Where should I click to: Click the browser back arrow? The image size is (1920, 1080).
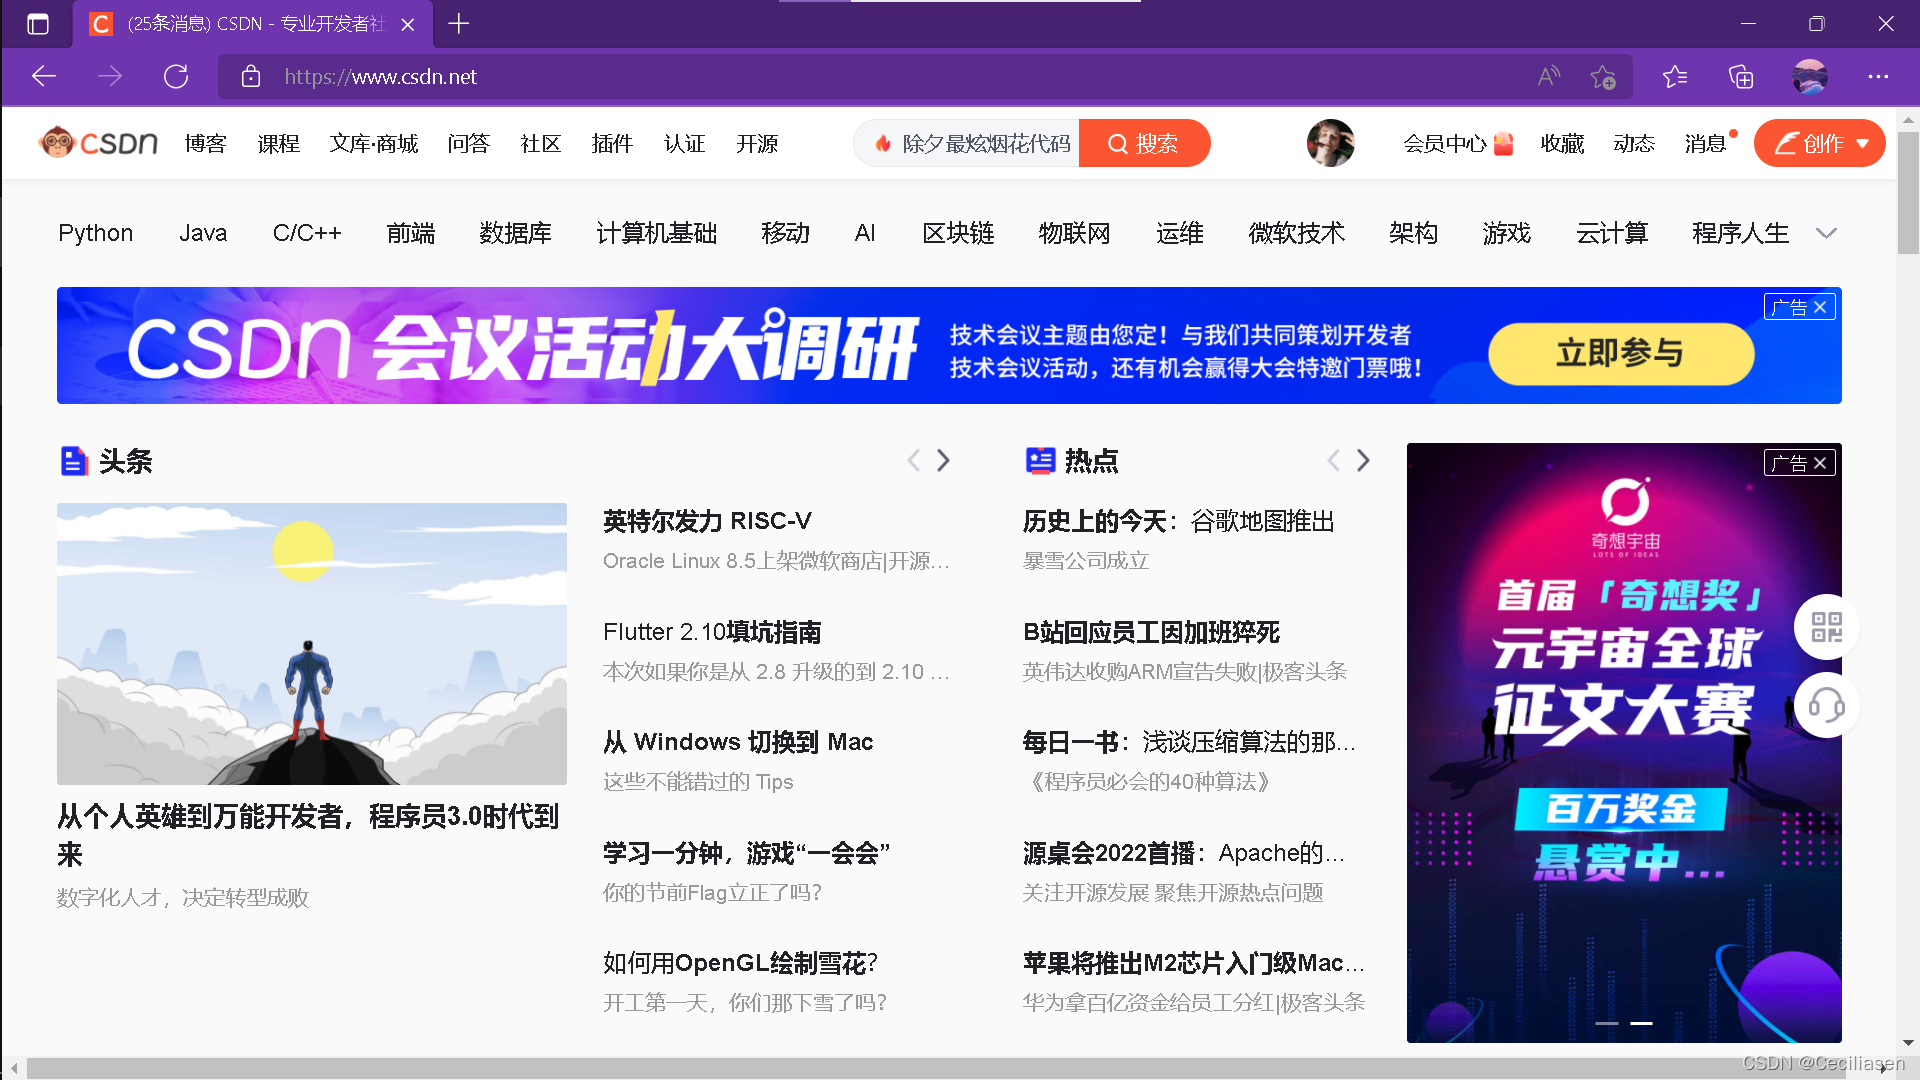click(x=44, y=76)
